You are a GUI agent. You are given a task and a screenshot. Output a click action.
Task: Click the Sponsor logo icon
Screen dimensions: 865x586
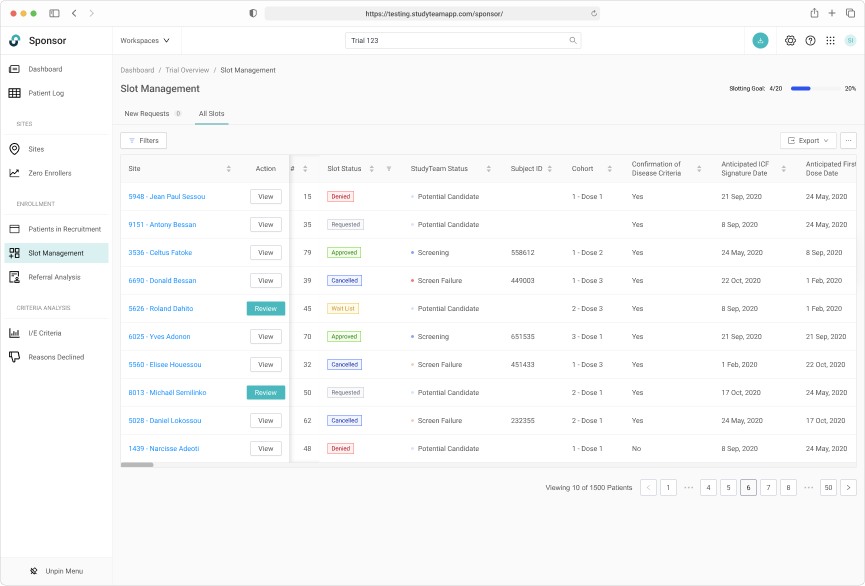15,40
